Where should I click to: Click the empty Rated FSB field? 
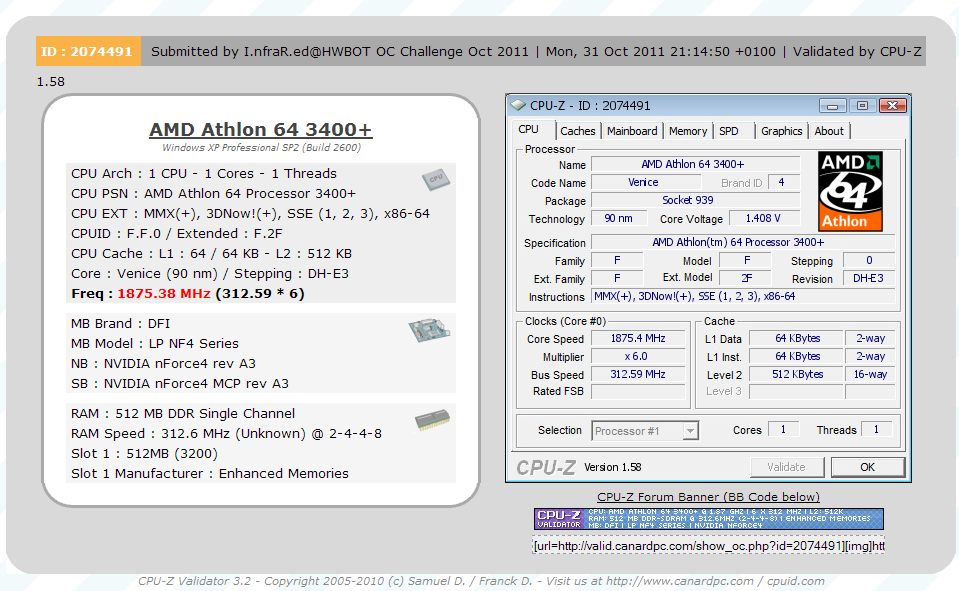click(x=638, y=392)
